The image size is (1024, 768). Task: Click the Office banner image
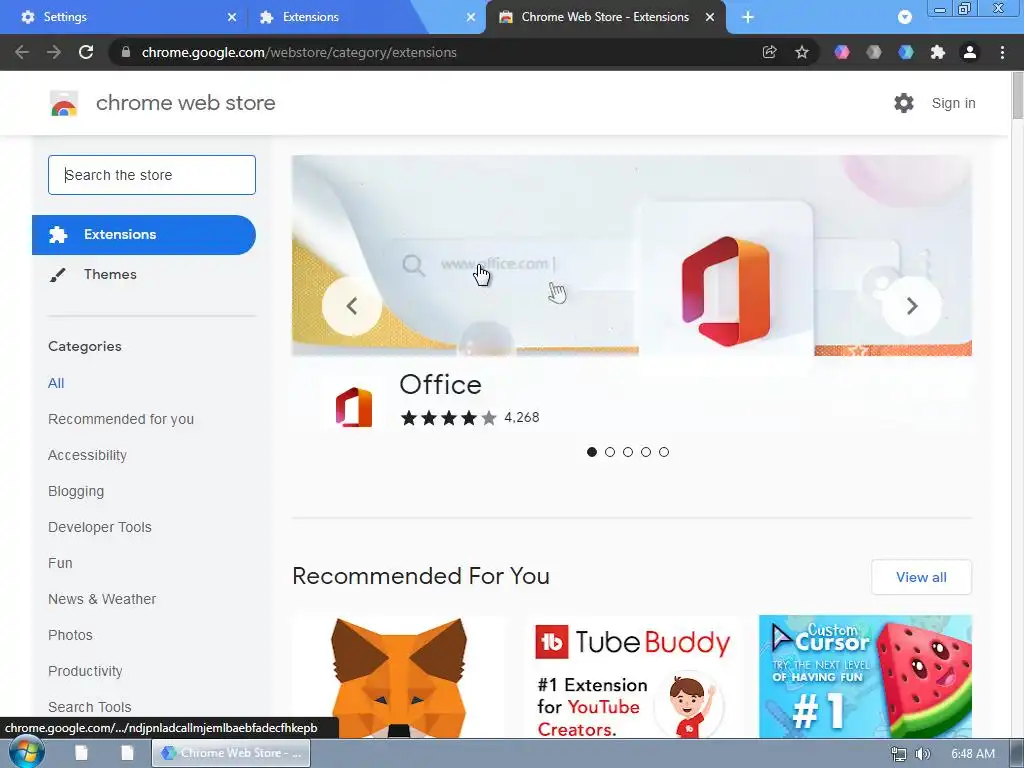[632, 255]
